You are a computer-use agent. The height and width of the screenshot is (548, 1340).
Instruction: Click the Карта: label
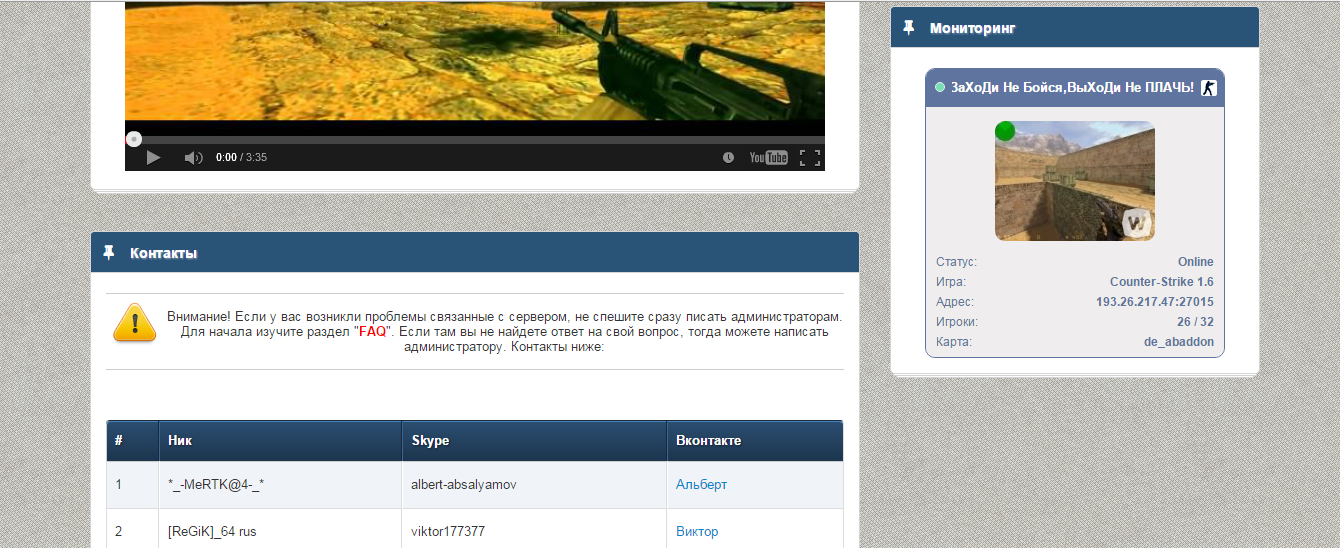[954, 342]
